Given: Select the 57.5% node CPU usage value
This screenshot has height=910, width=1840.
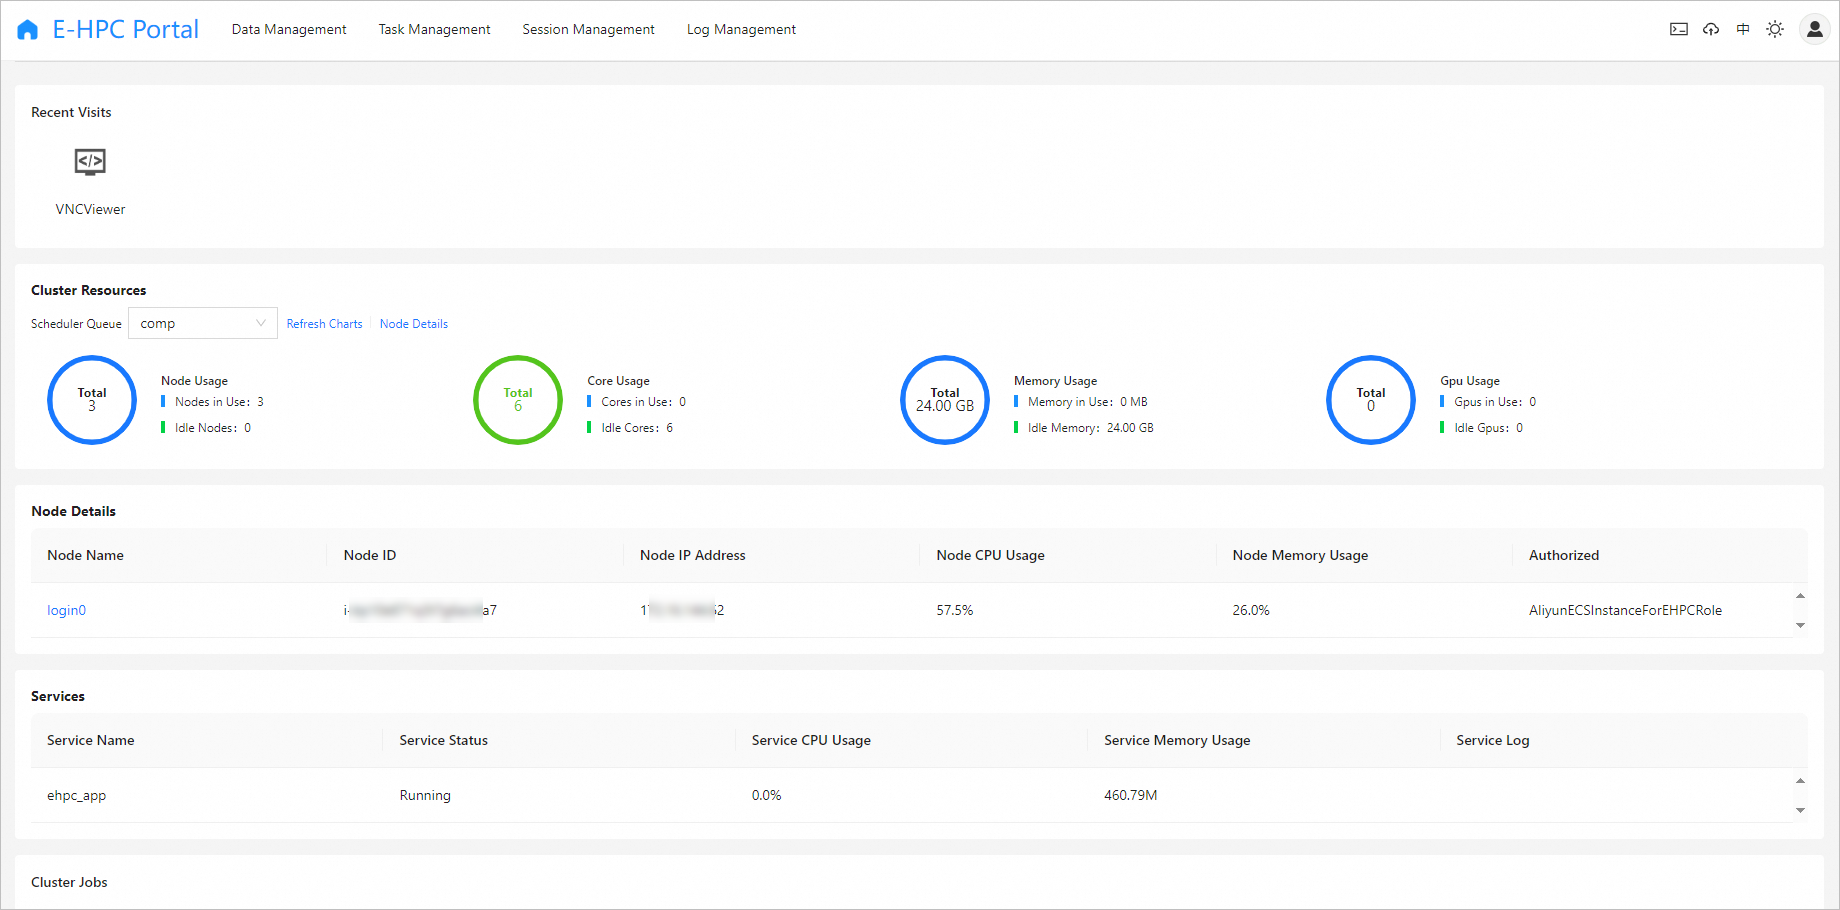Looking at the screenshot, I should point(955,610).
